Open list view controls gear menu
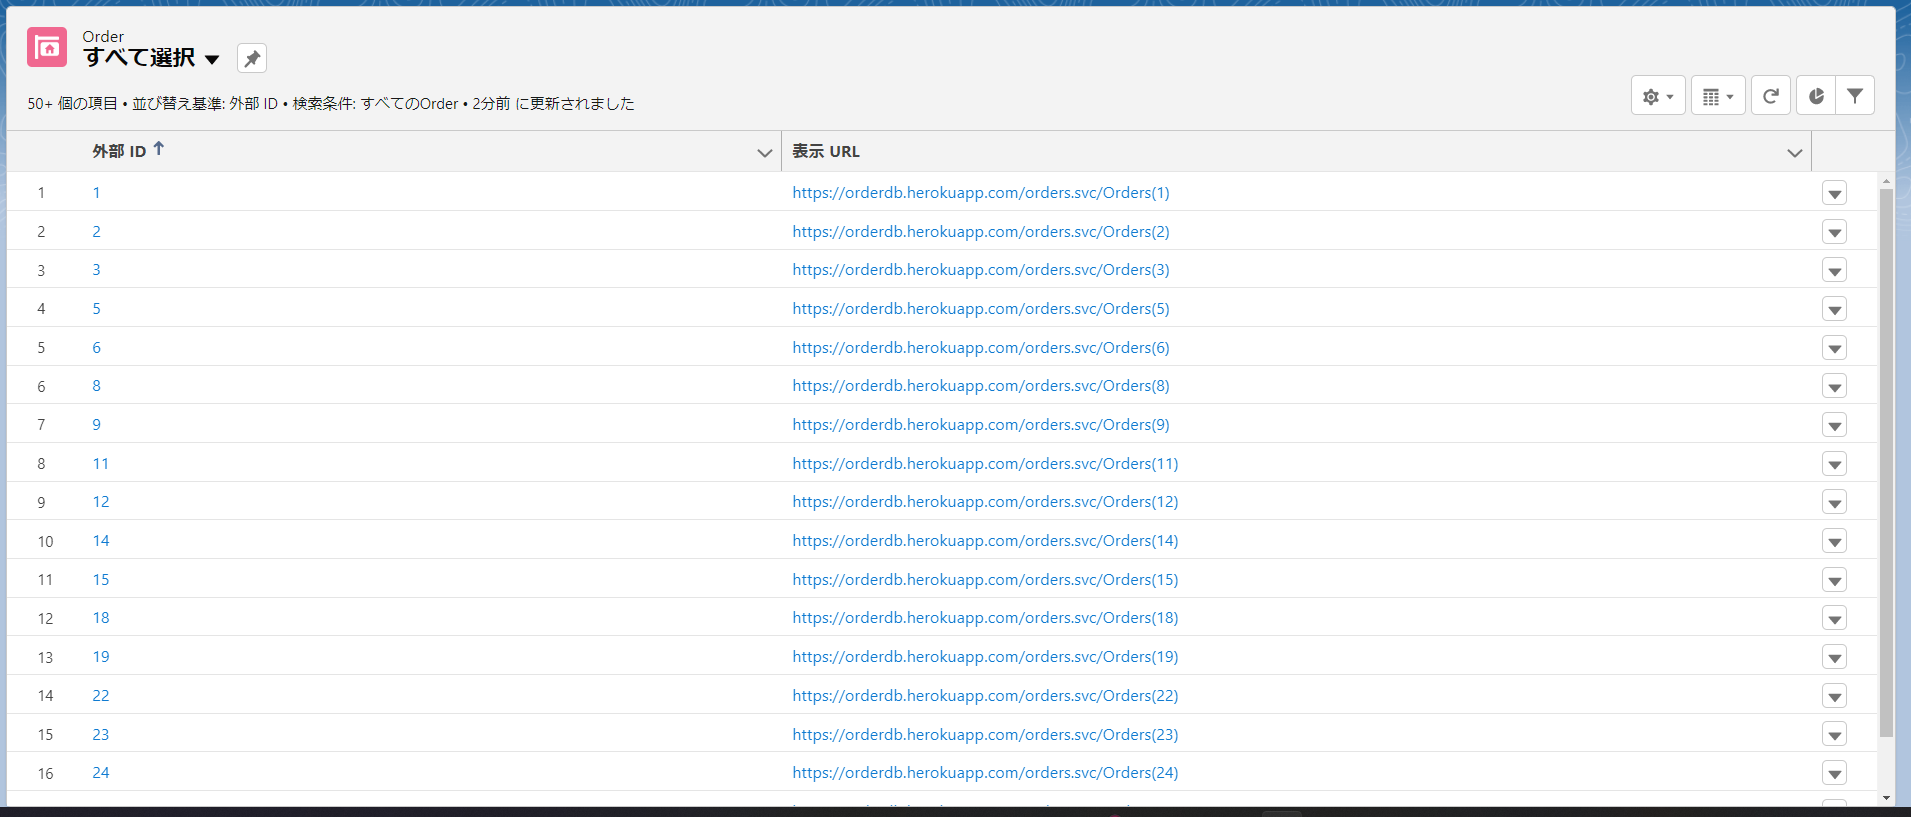Viewport: 1911px width, 817px height. tap(1658, 96)
